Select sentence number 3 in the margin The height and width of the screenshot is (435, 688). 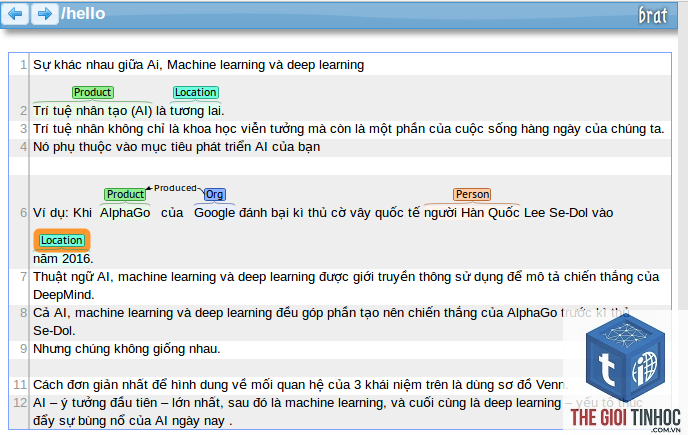[x=23, y=129]
